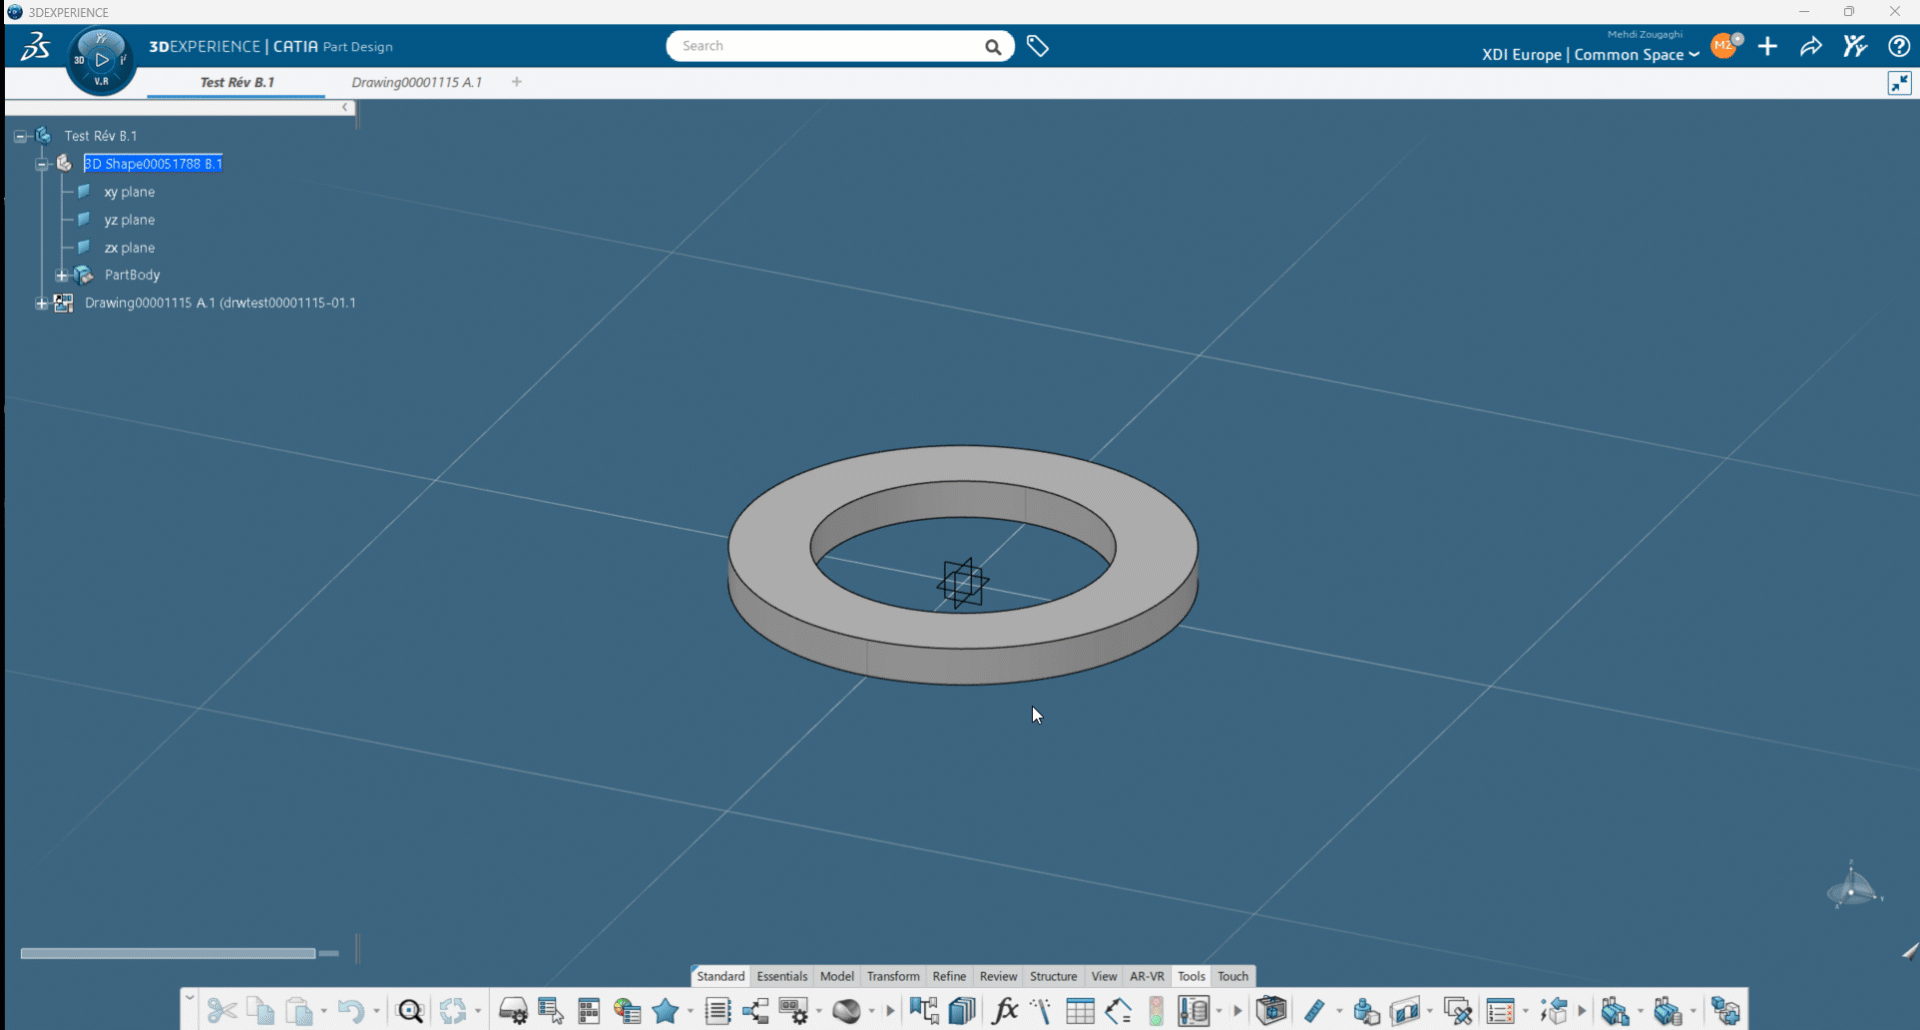Switch to the Drawing00001115 A.1 tab
Image resolution: width=1920 pixels, height=1030 pixels.
(x=416, y=82)
